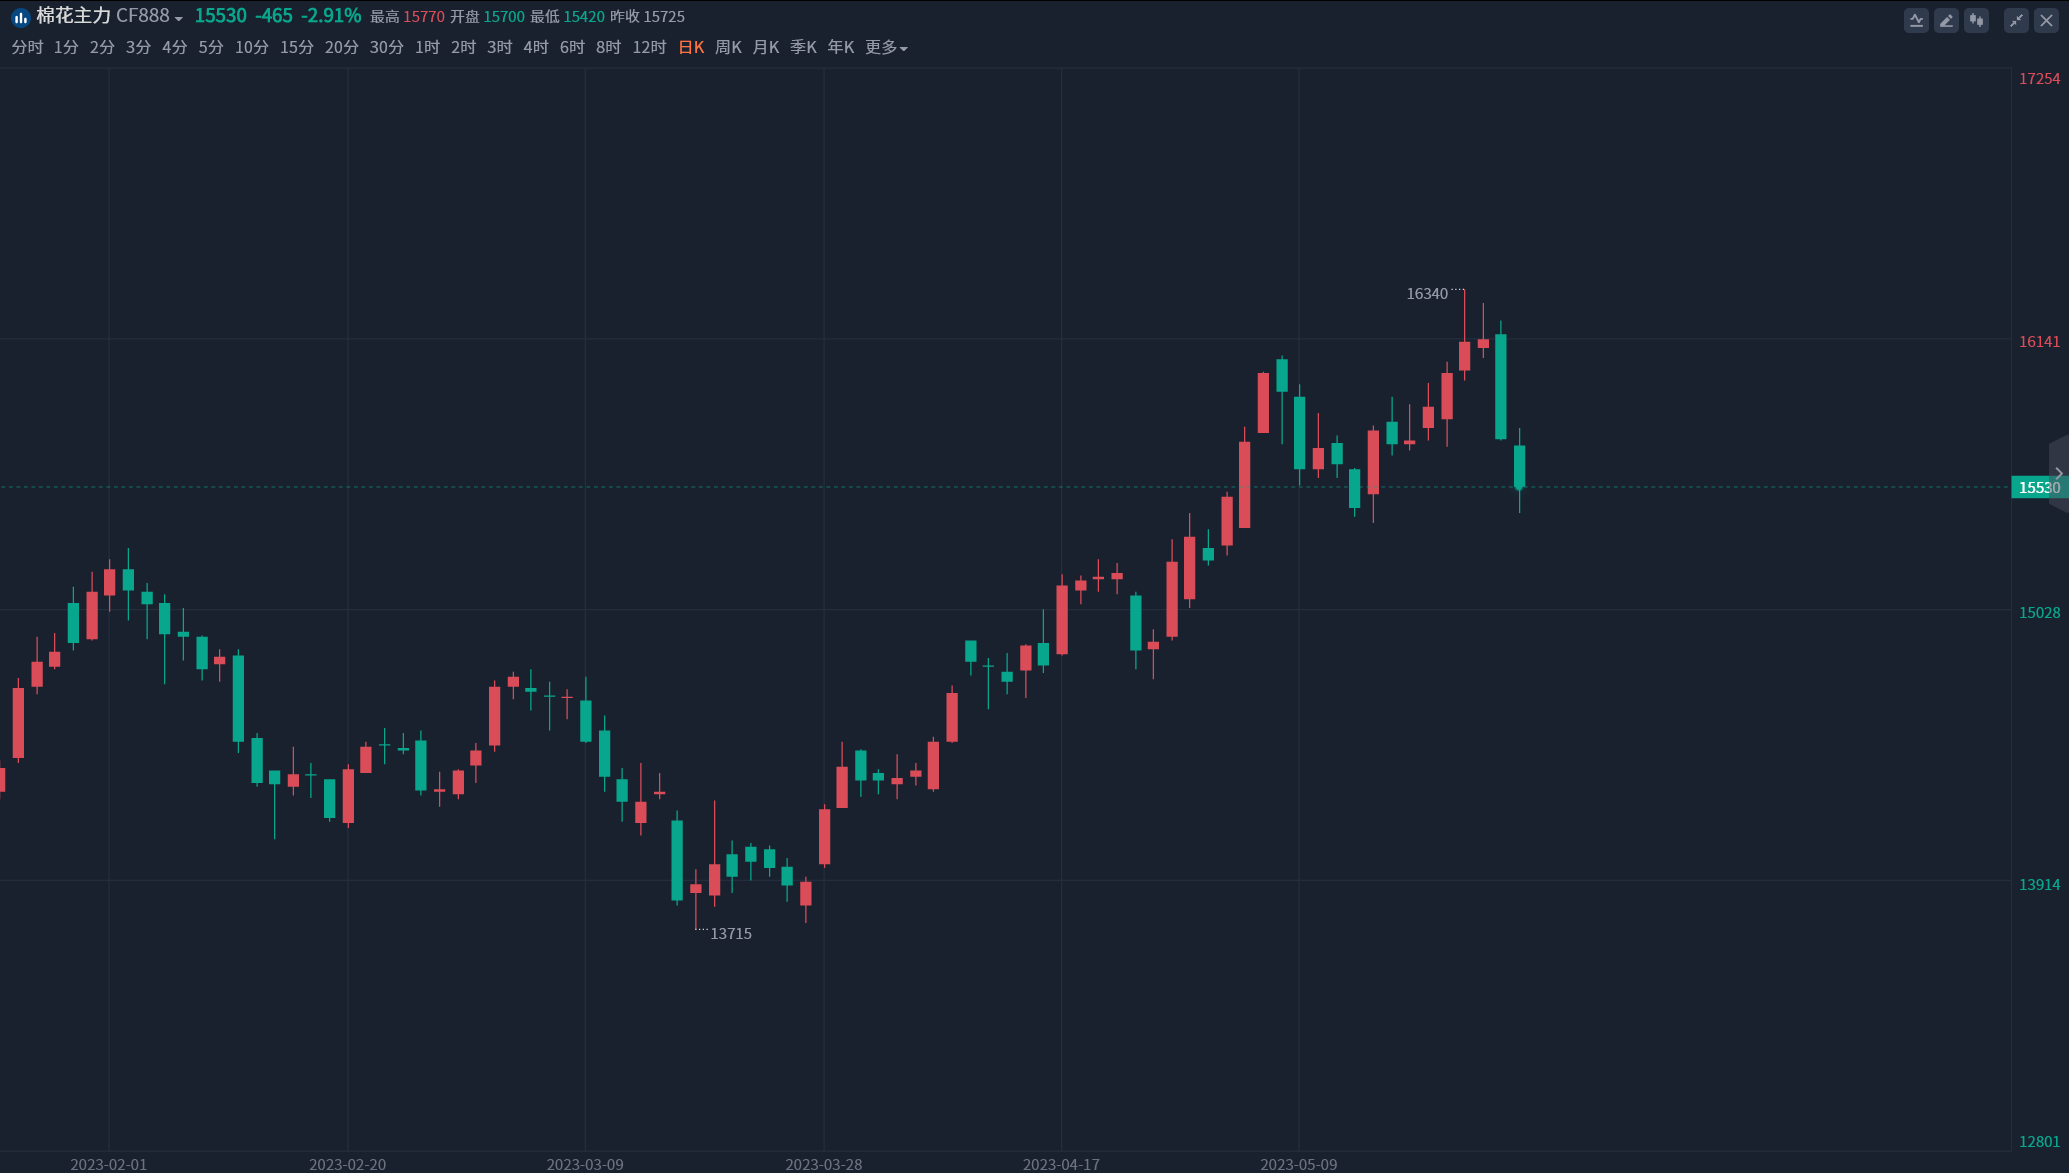Expand the 更多 timeframe dropdown
Image resolution: width=2069 pixels, height=1173 pixels.
[x=886, y=47]
